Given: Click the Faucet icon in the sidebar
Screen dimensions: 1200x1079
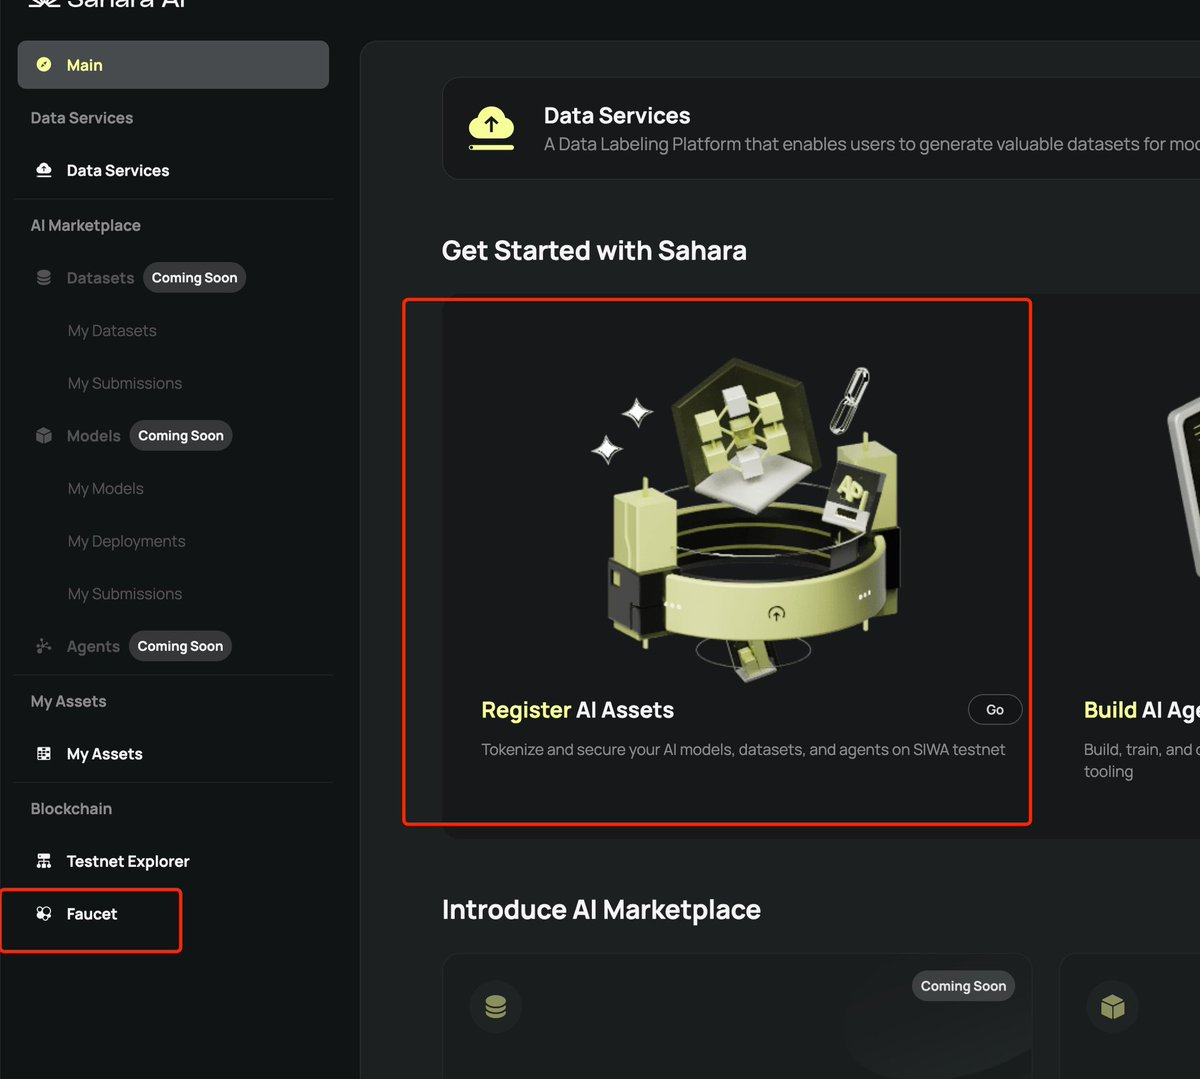Looking at the screenshot, I should tap(44, 914).
